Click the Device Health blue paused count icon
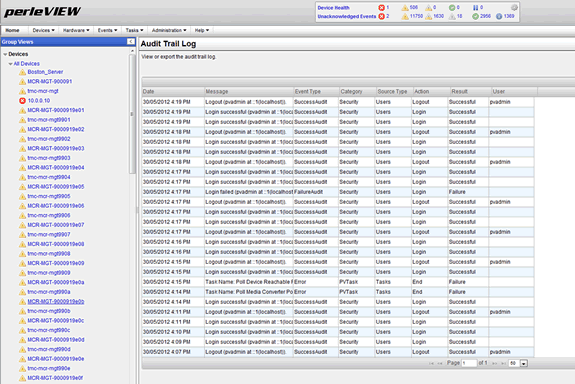 point(476,7)
